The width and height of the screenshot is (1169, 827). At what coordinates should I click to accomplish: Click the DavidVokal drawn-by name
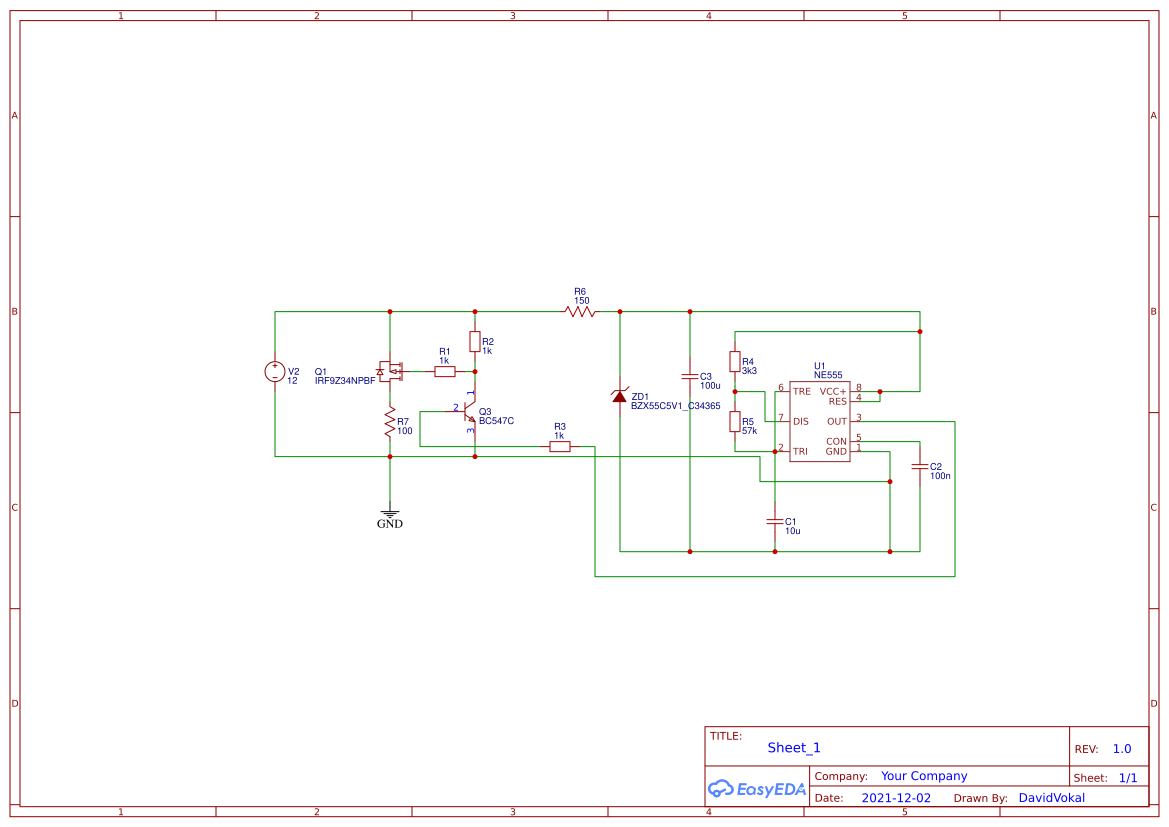point(1051,798)
